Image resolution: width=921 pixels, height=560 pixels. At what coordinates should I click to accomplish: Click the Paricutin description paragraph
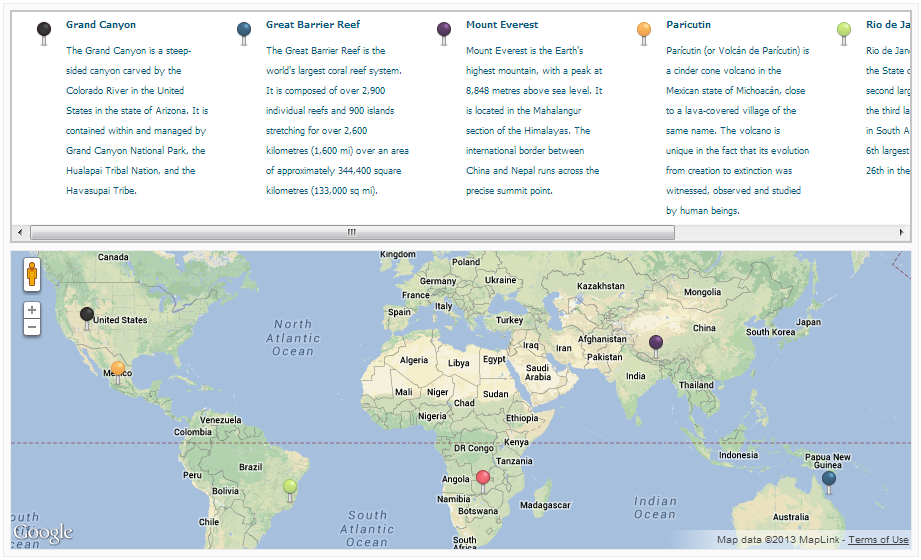[738, 130]
